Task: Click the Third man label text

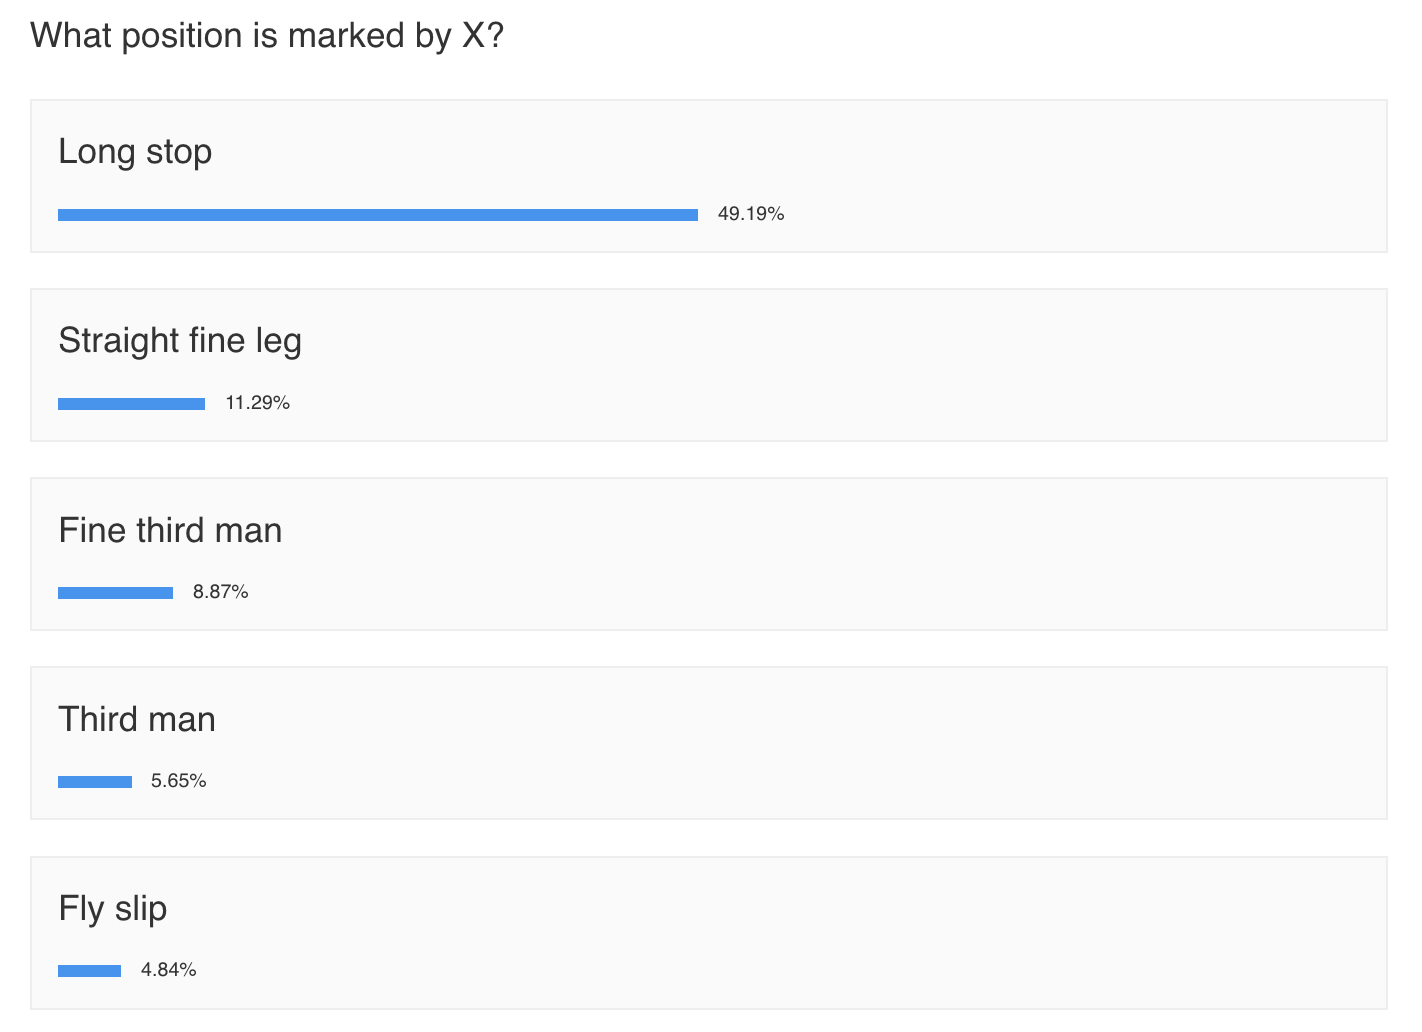Action: pyautogui.click(x=137, y=719)
